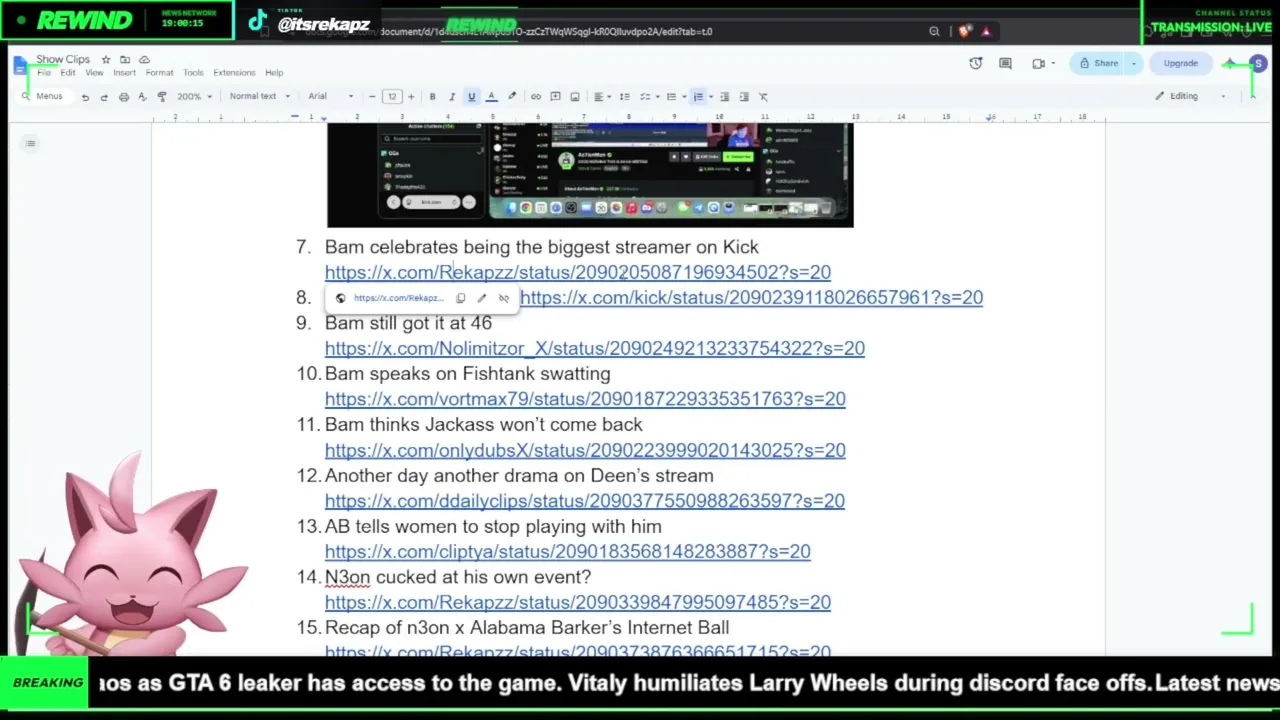This screenshot has width=1280, height=720.
Task: Copy the link from the link bubble
Action: pyautogui.click(x=460, y=298)
